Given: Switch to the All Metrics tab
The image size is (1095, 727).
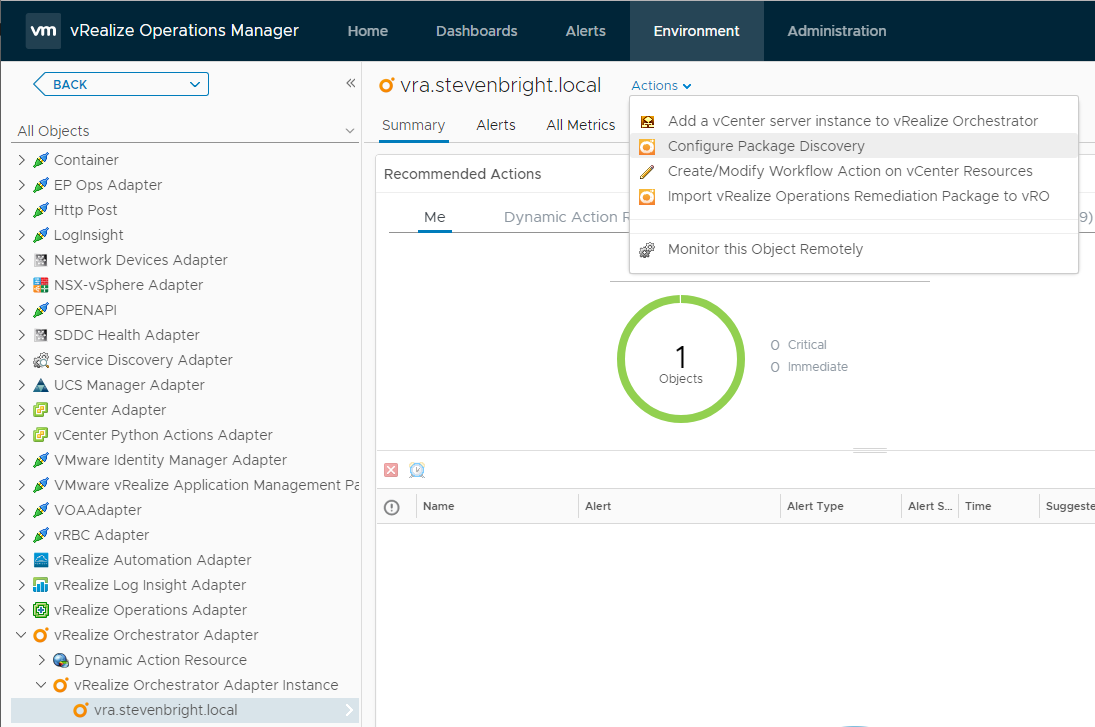Looking at the screenshot, I should pos(581,125).
